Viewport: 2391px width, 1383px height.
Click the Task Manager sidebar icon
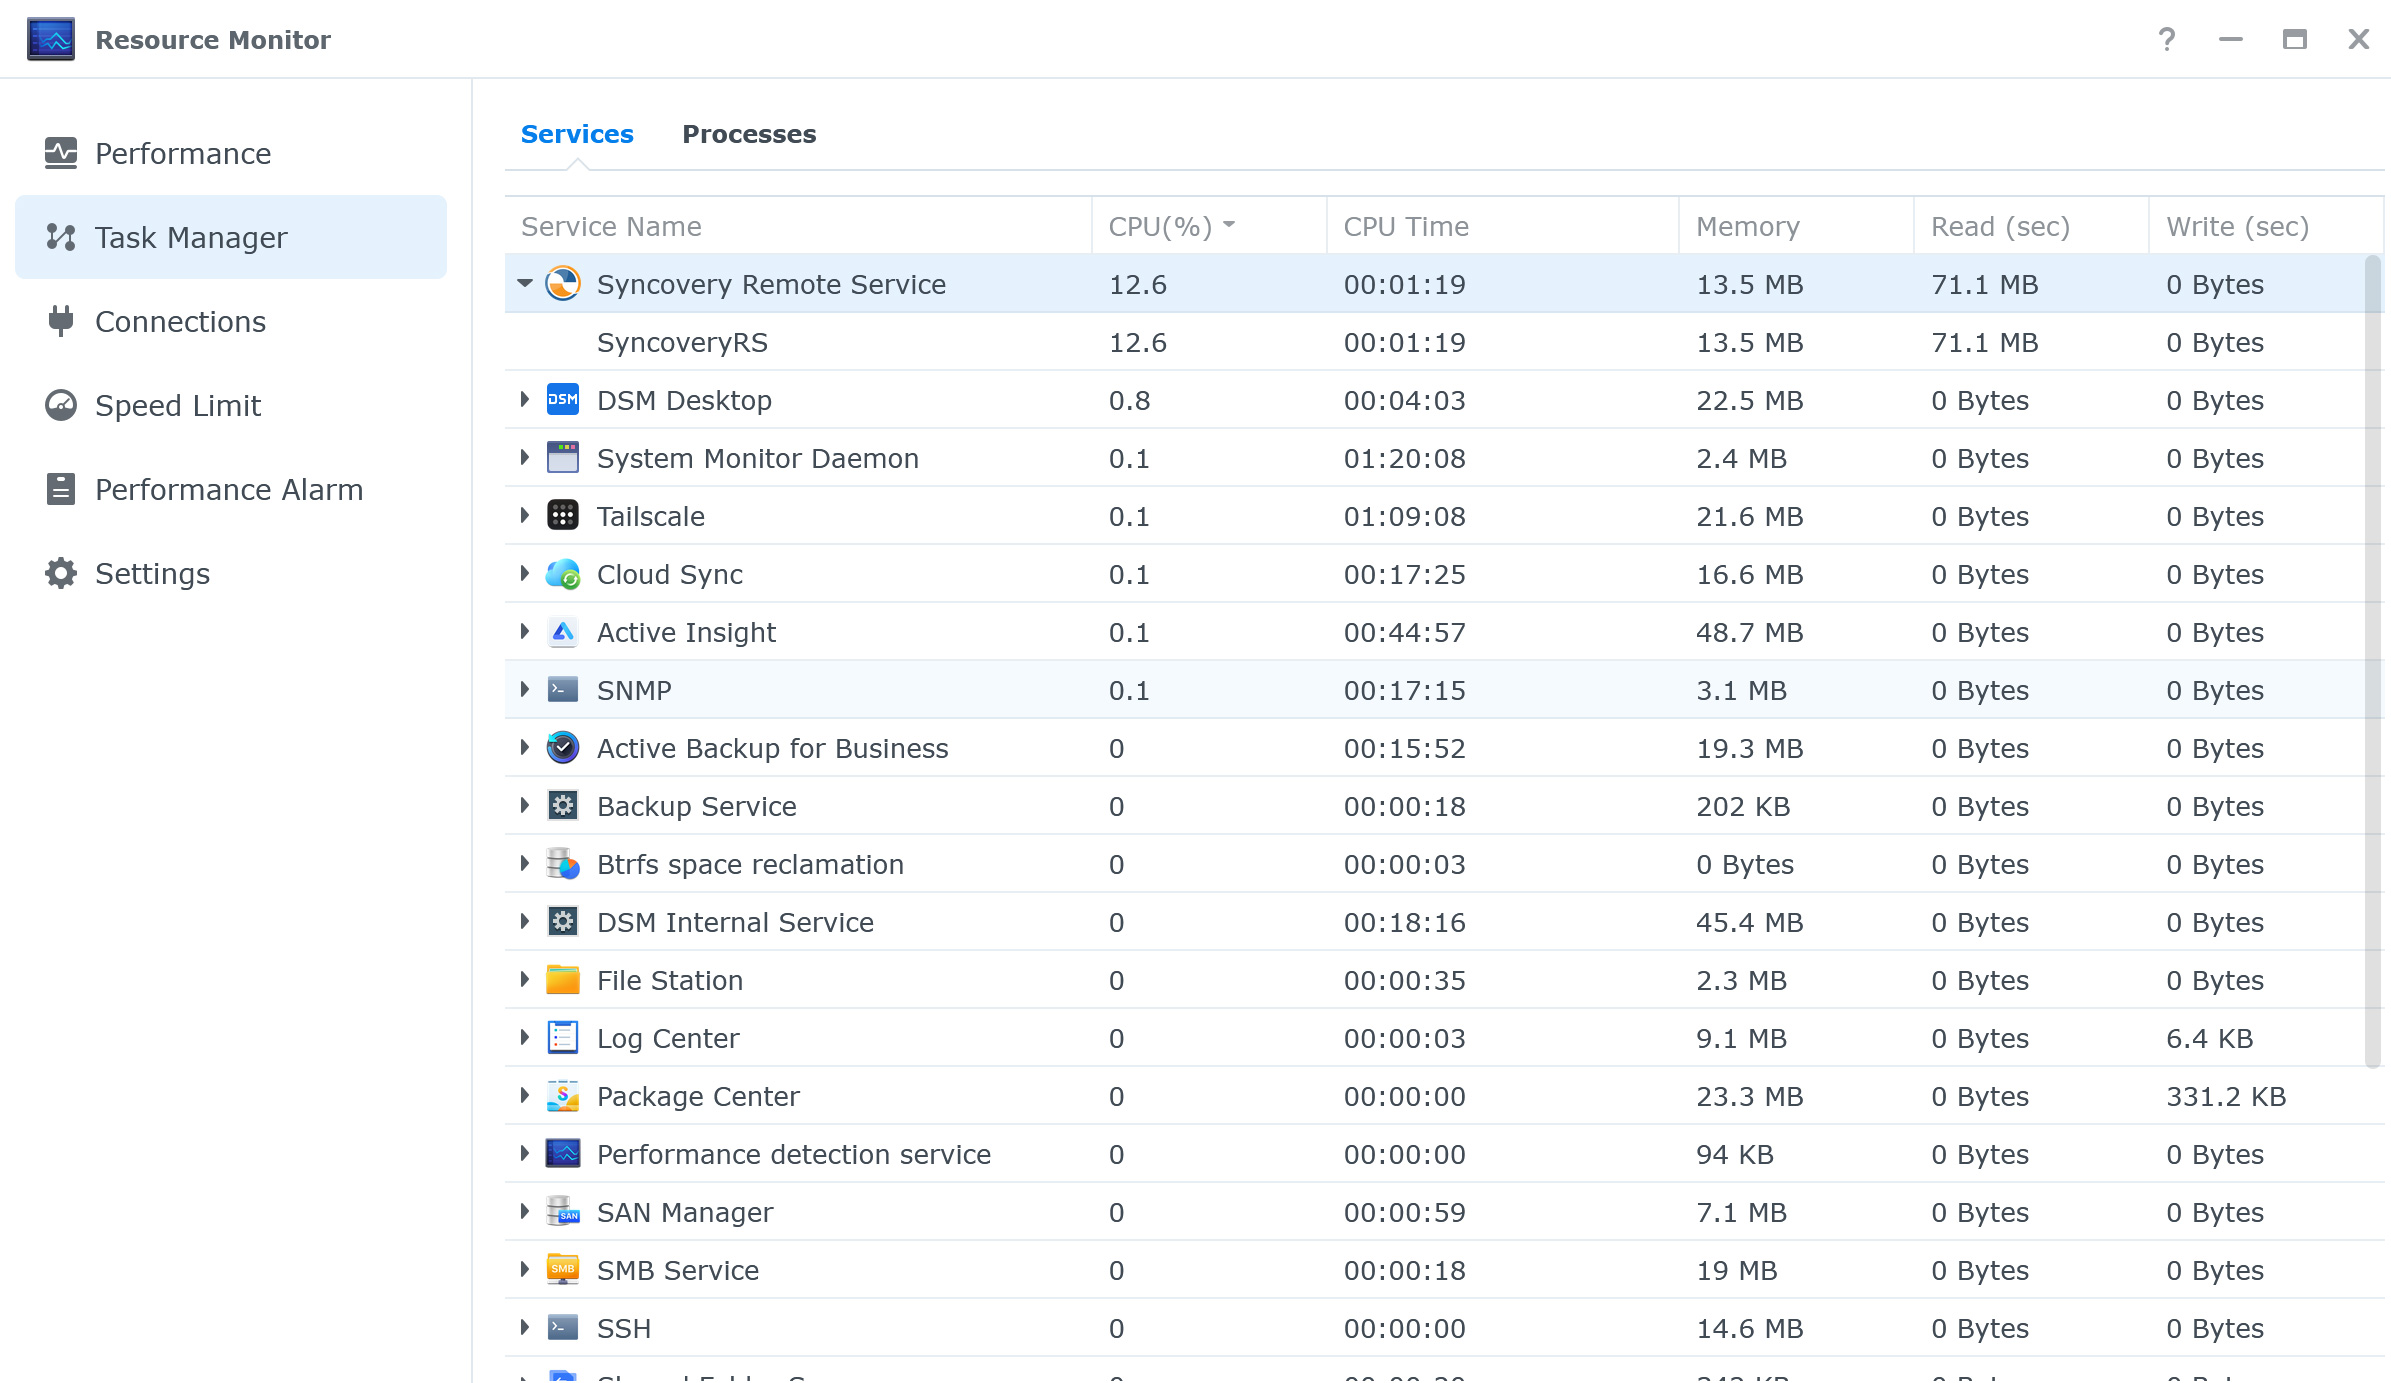coord(61,237)
